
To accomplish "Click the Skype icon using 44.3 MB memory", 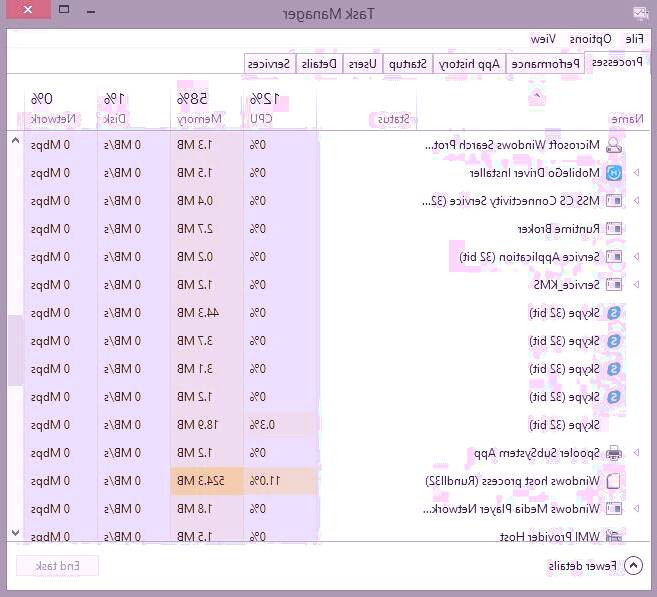I will (614, 313).
